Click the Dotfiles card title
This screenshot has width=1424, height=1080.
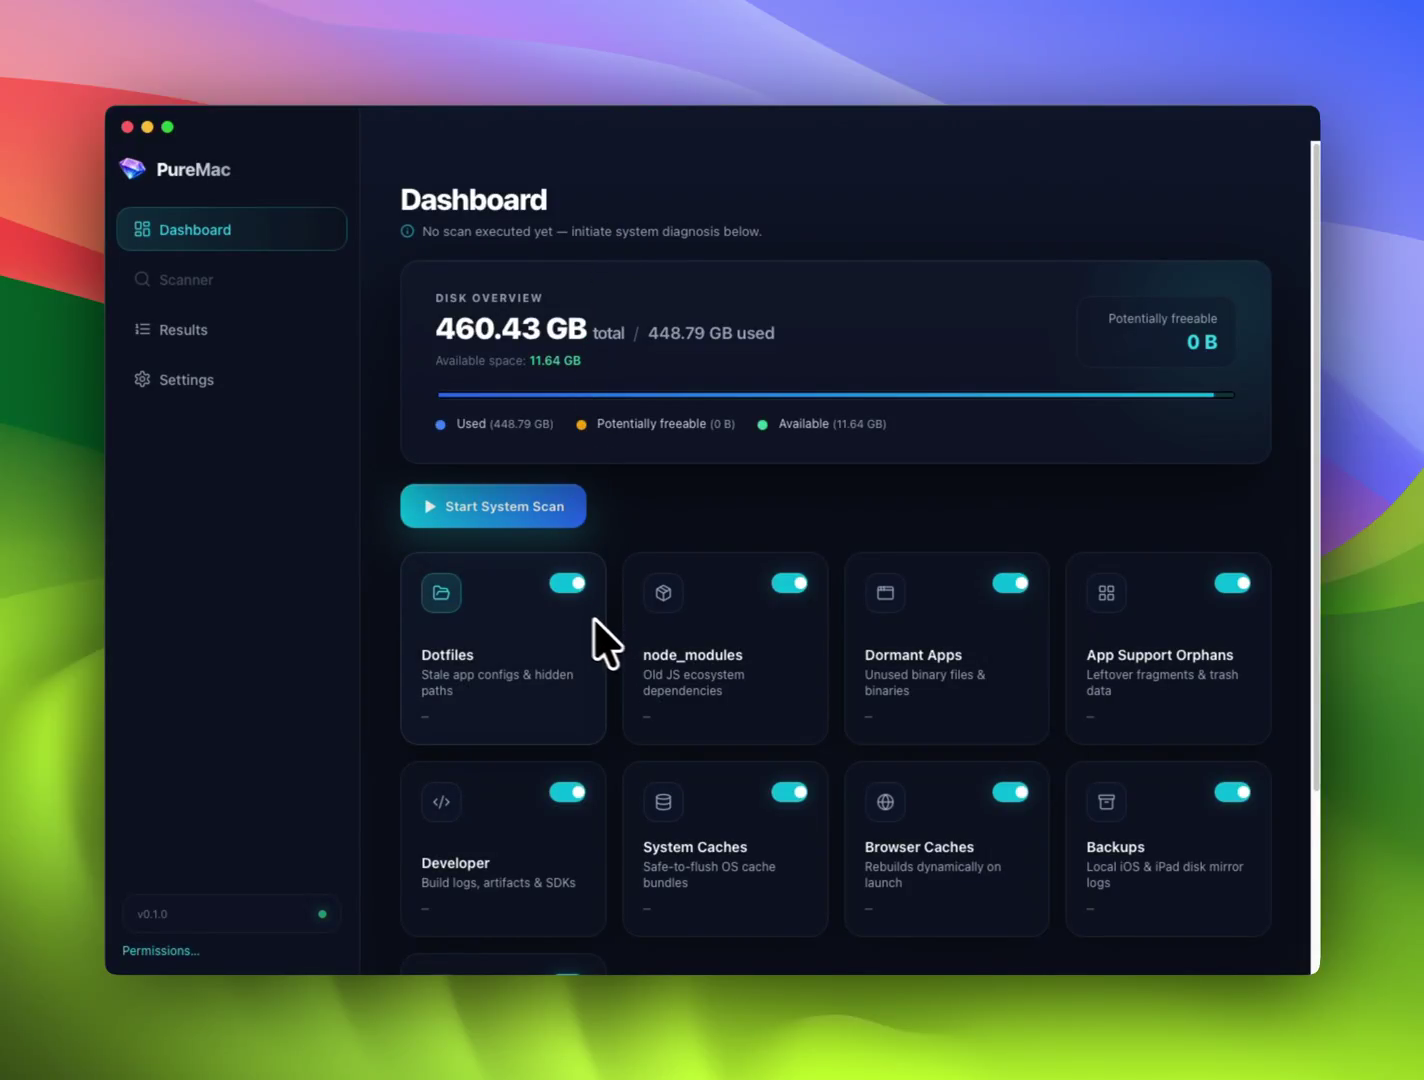coord(447,655)
